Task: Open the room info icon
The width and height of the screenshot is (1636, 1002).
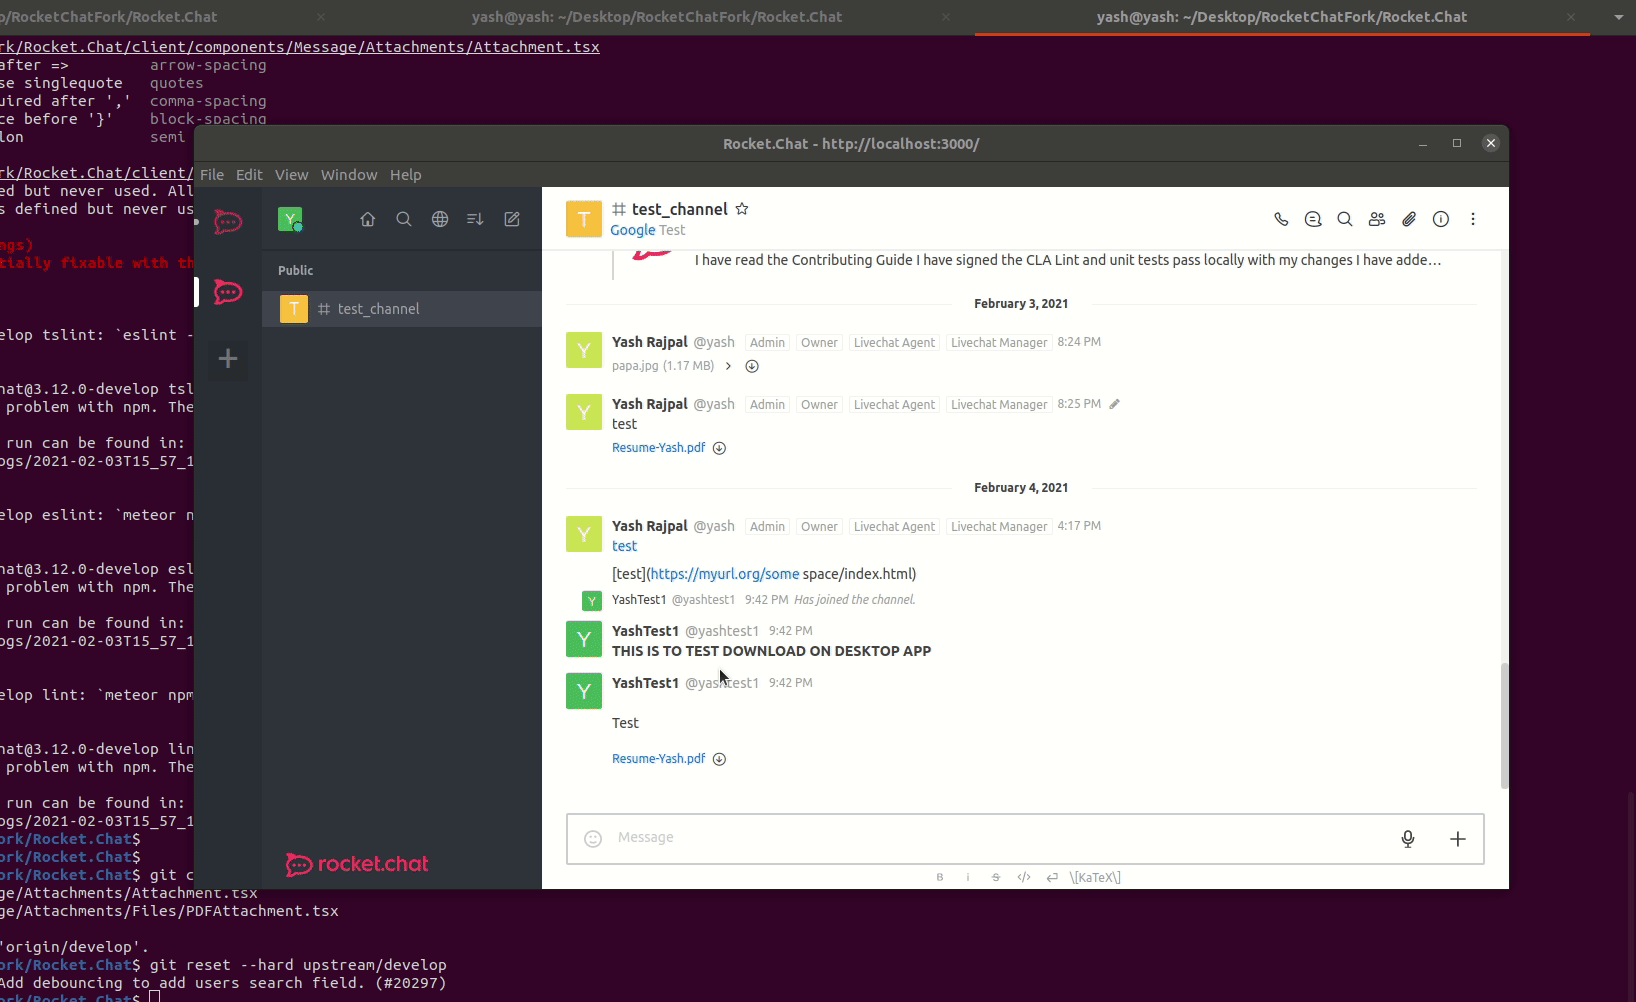Action: coord(1441,219)
